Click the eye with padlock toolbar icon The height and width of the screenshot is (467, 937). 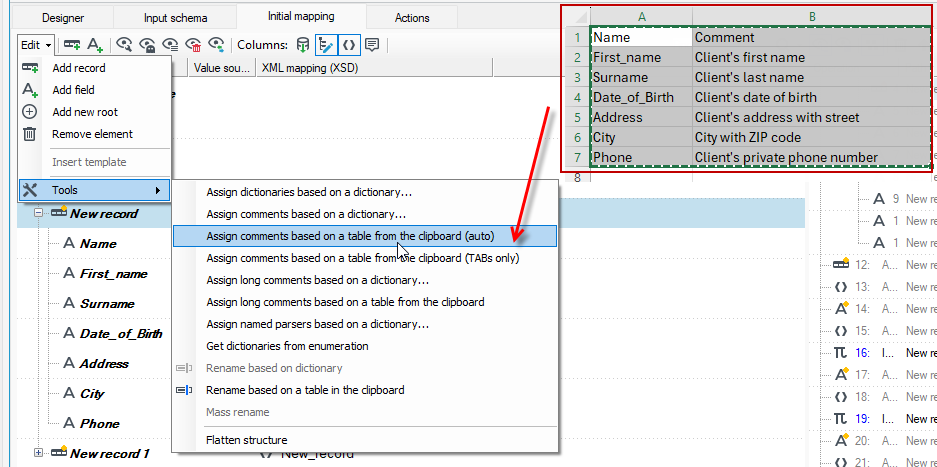[147, 44]
